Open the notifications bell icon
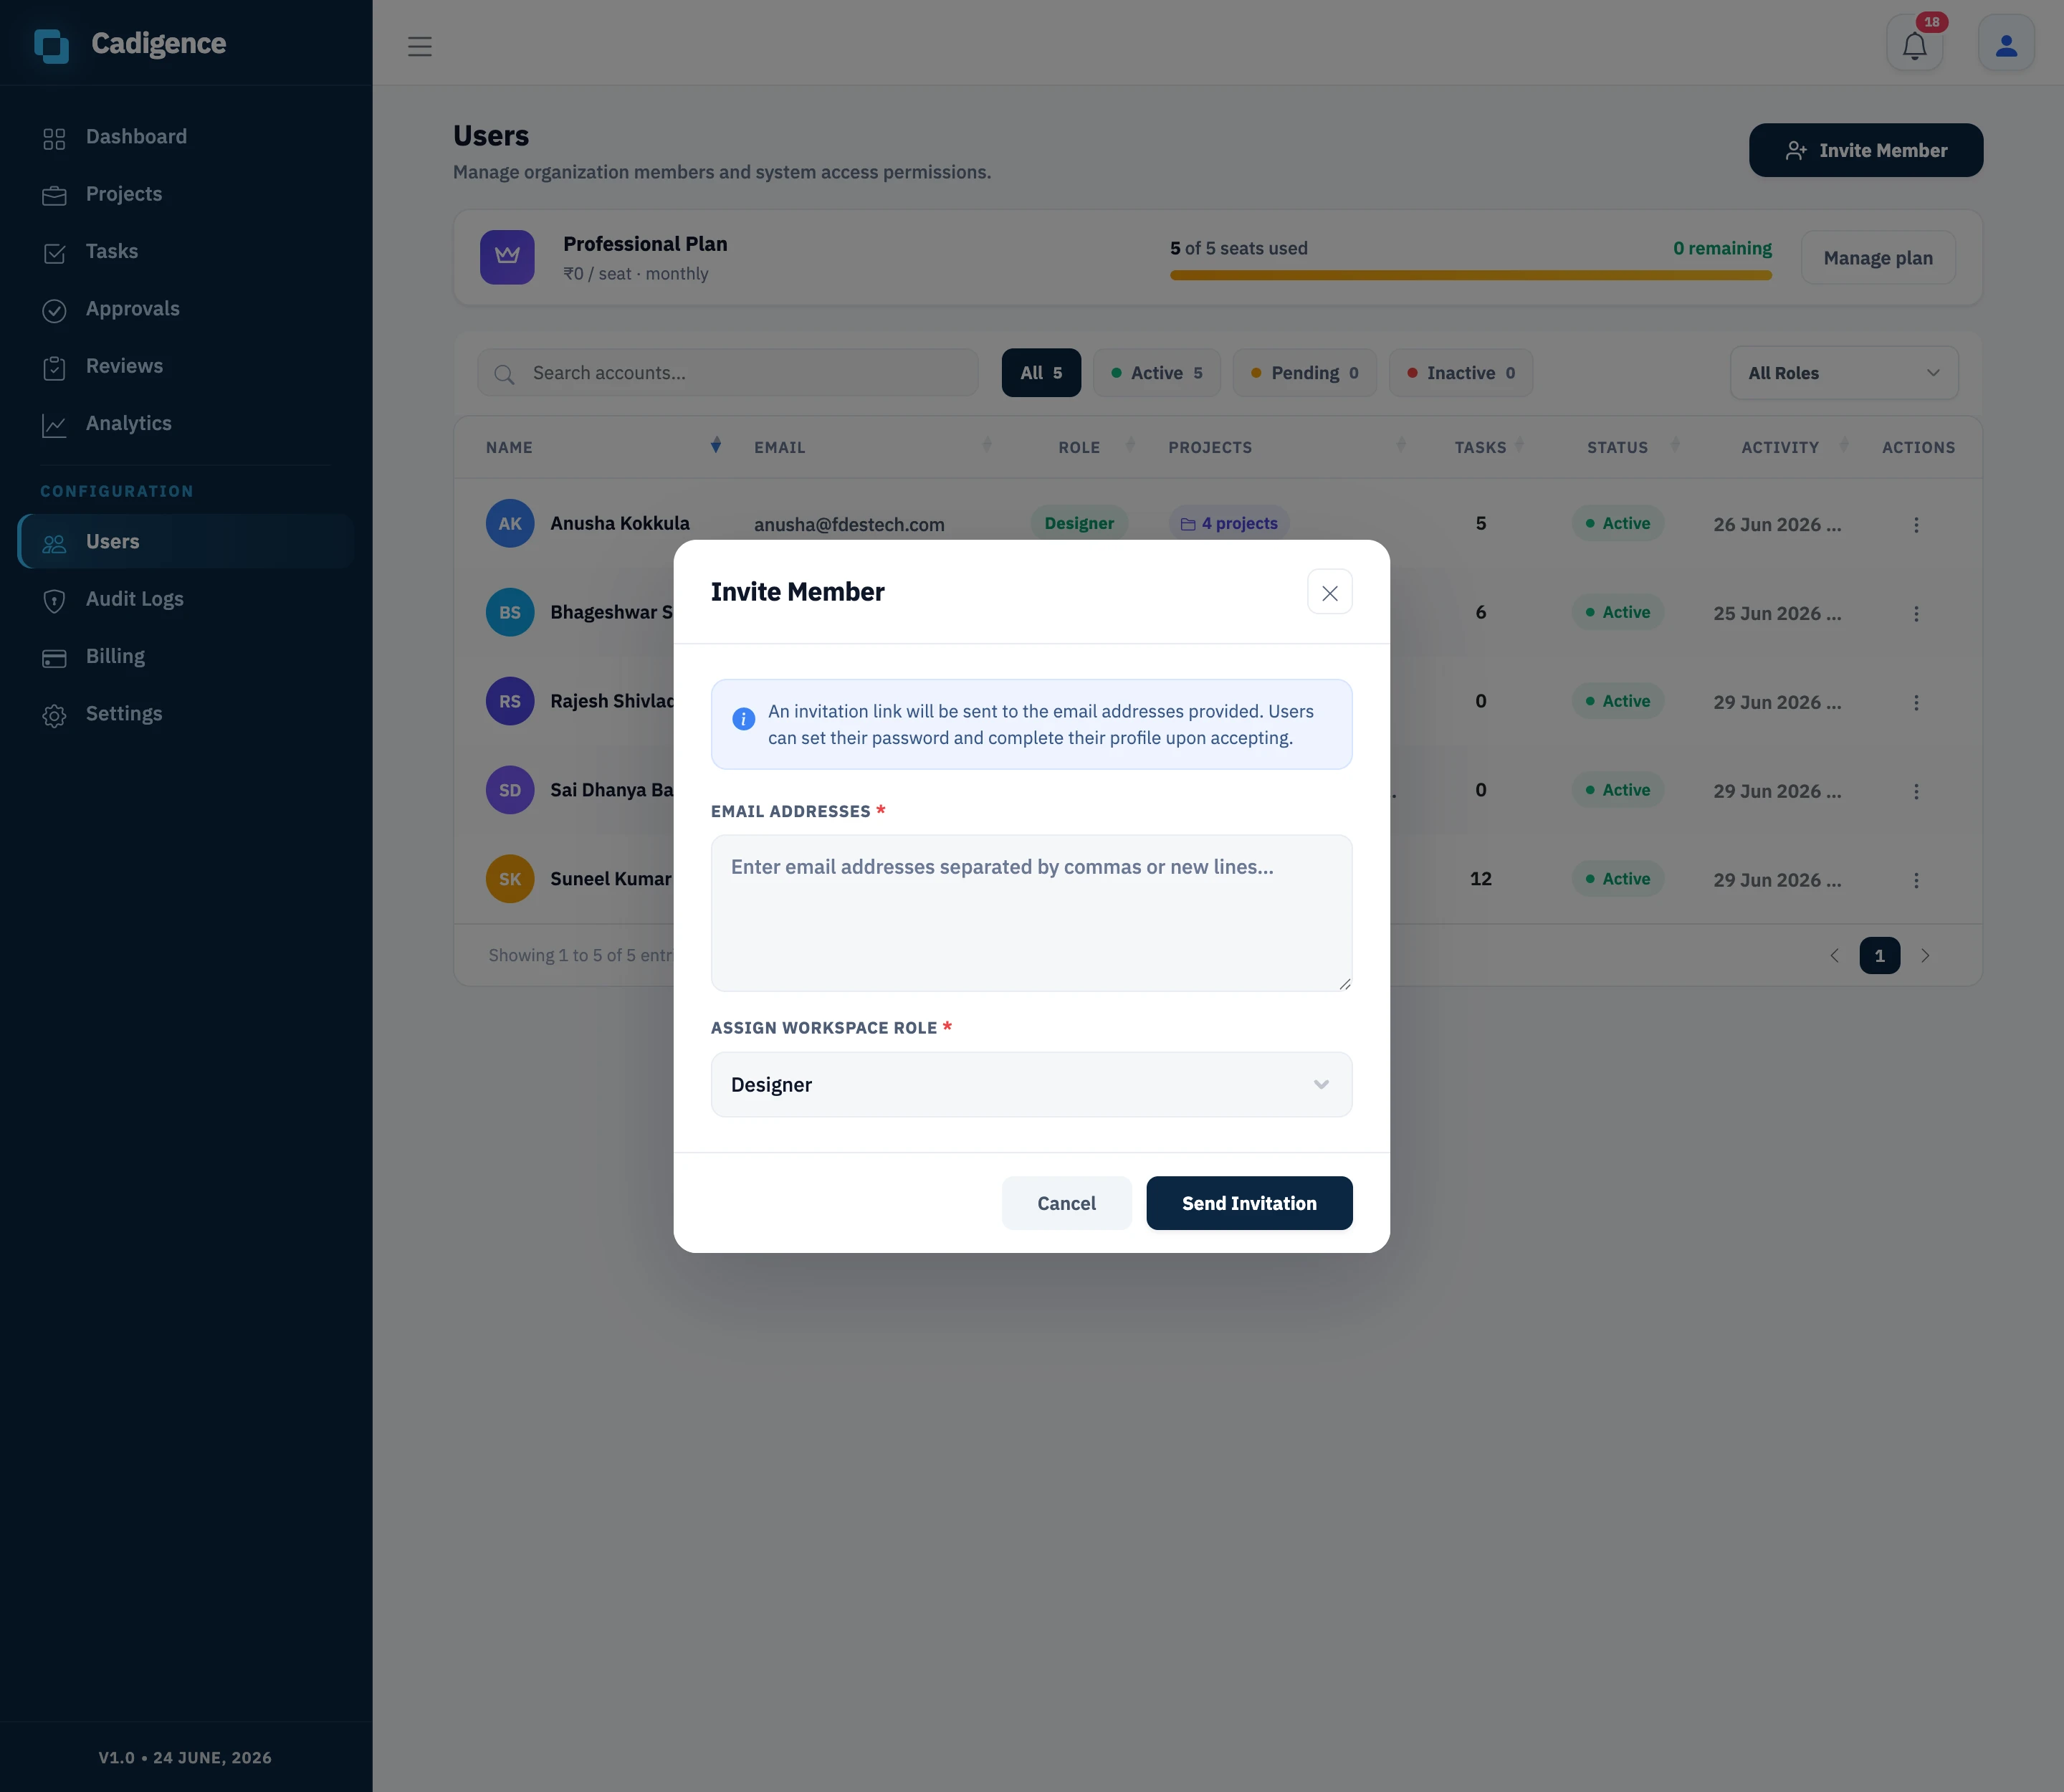Image resolution: width=2064 pixels, height=1792 pixels. point(1914,45)
